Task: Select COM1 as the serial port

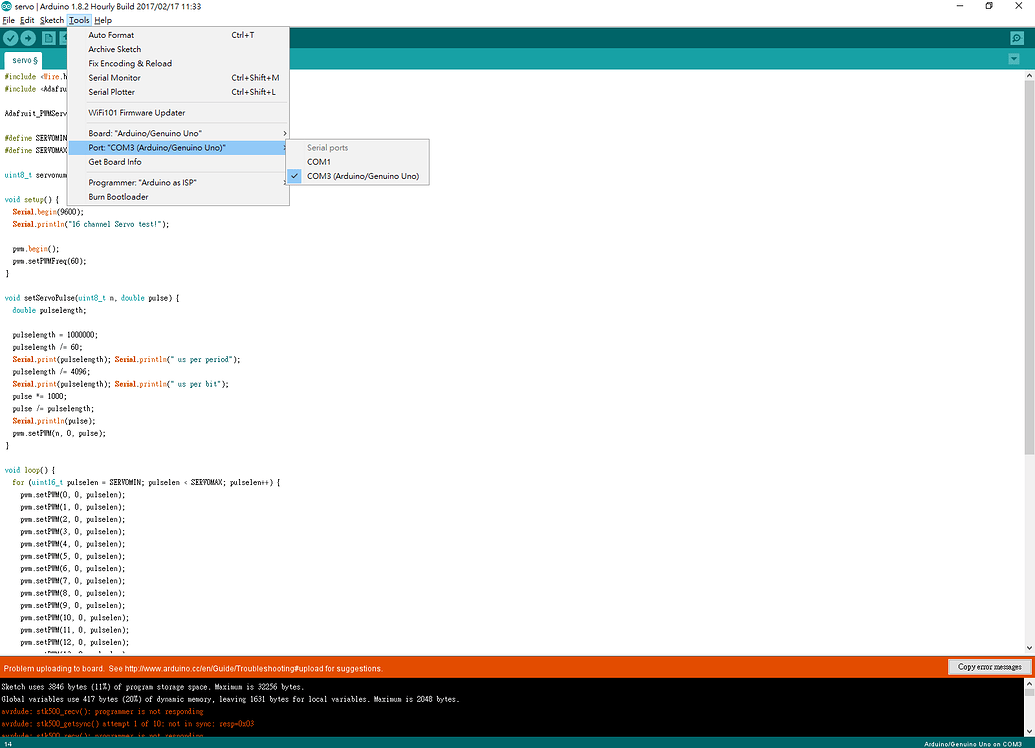Action: [319, 161]
